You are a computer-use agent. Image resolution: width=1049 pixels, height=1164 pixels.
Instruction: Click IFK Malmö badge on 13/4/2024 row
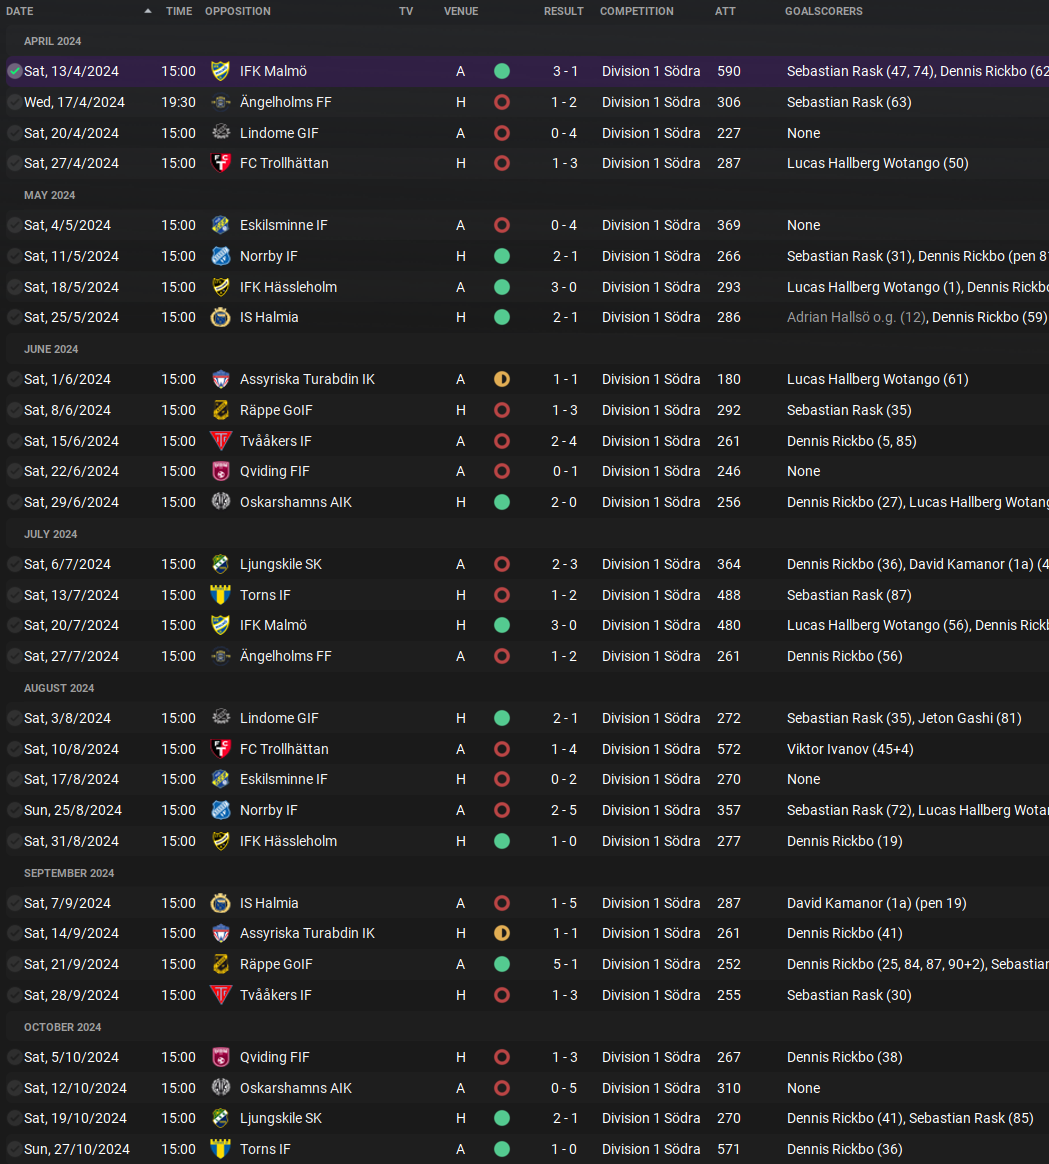[221, 71]
